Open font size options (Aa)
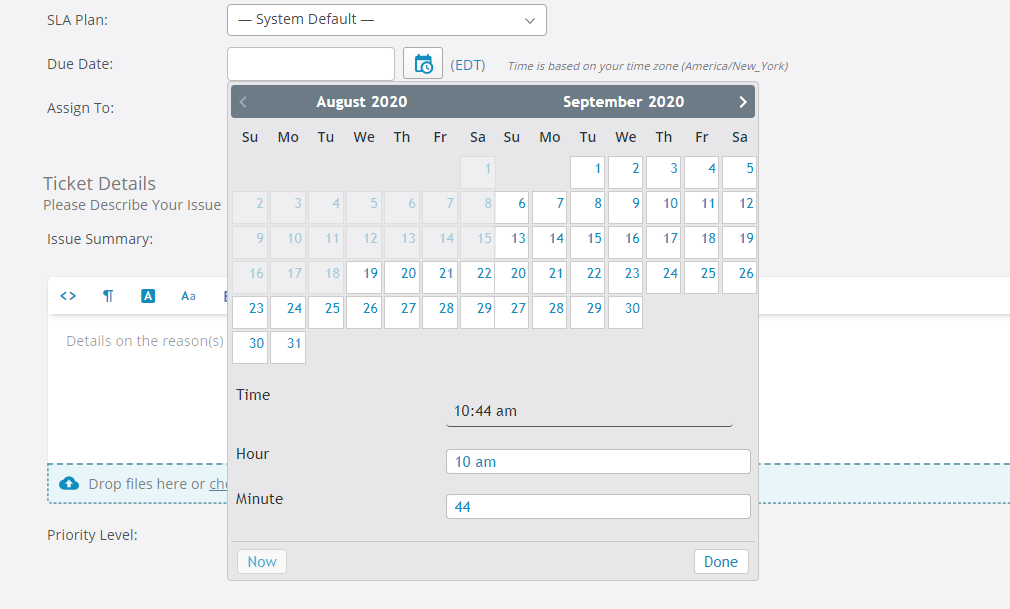Viewport: 1010px width, 609px height. (188, 296)
